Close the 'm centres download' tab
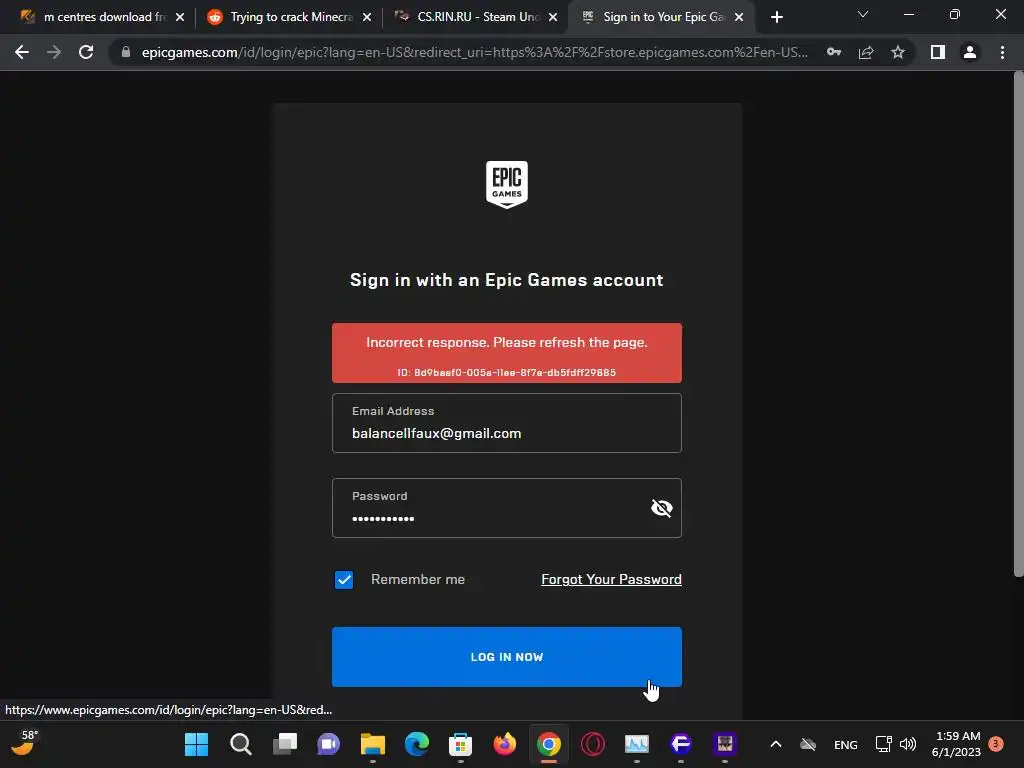The image size is (1024, 768). (180, 18)
